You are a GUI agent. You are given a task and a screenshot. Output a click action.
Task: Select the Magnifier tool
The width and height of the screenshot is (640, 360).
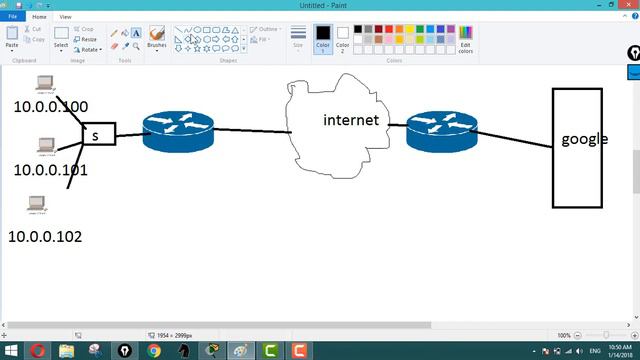pos(136,46)
